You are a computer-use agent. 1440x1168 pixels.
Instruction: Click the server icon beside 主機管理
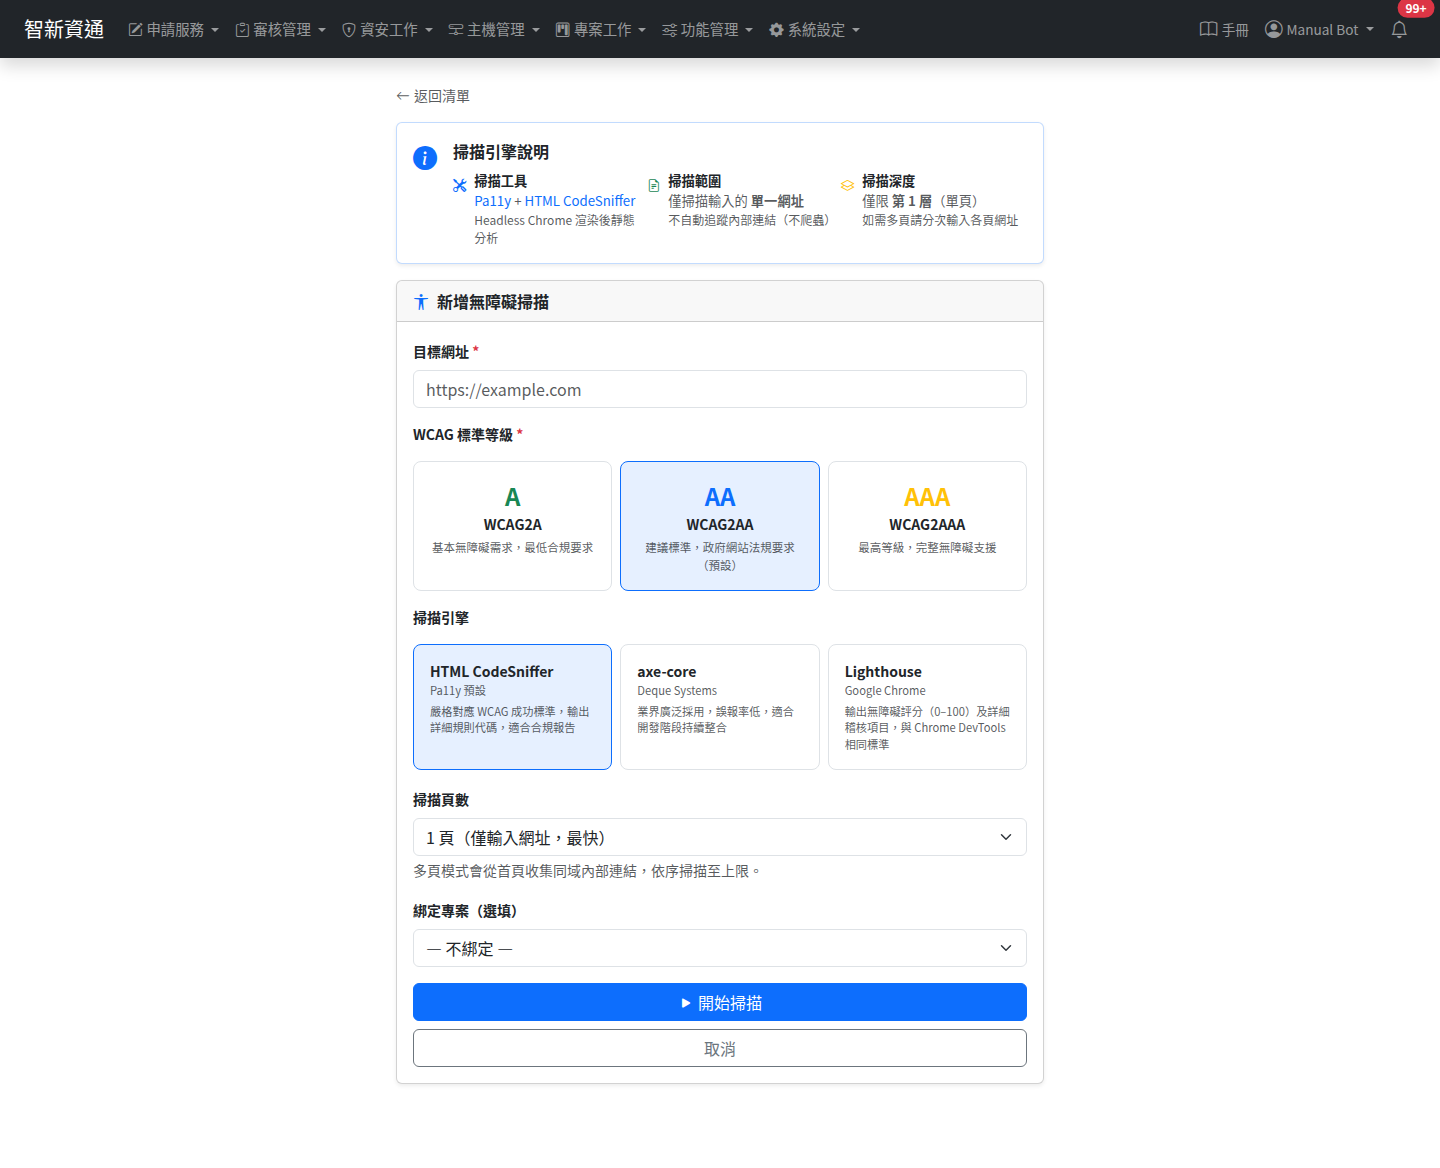(x=456, y=30)
